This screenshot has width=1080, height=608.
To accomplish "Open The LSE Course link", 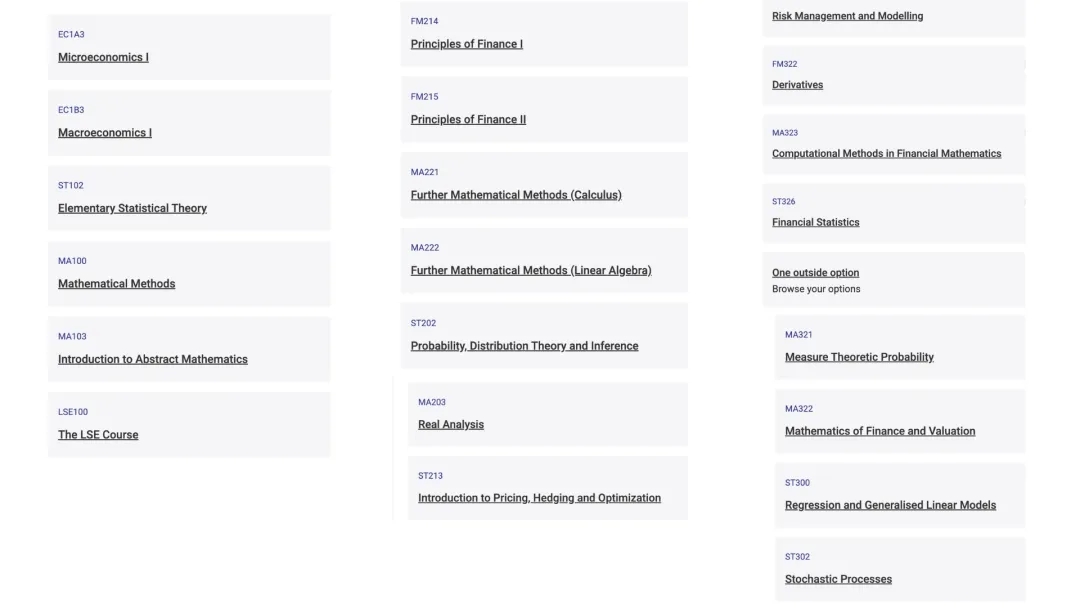I will (x=98, y=435).
